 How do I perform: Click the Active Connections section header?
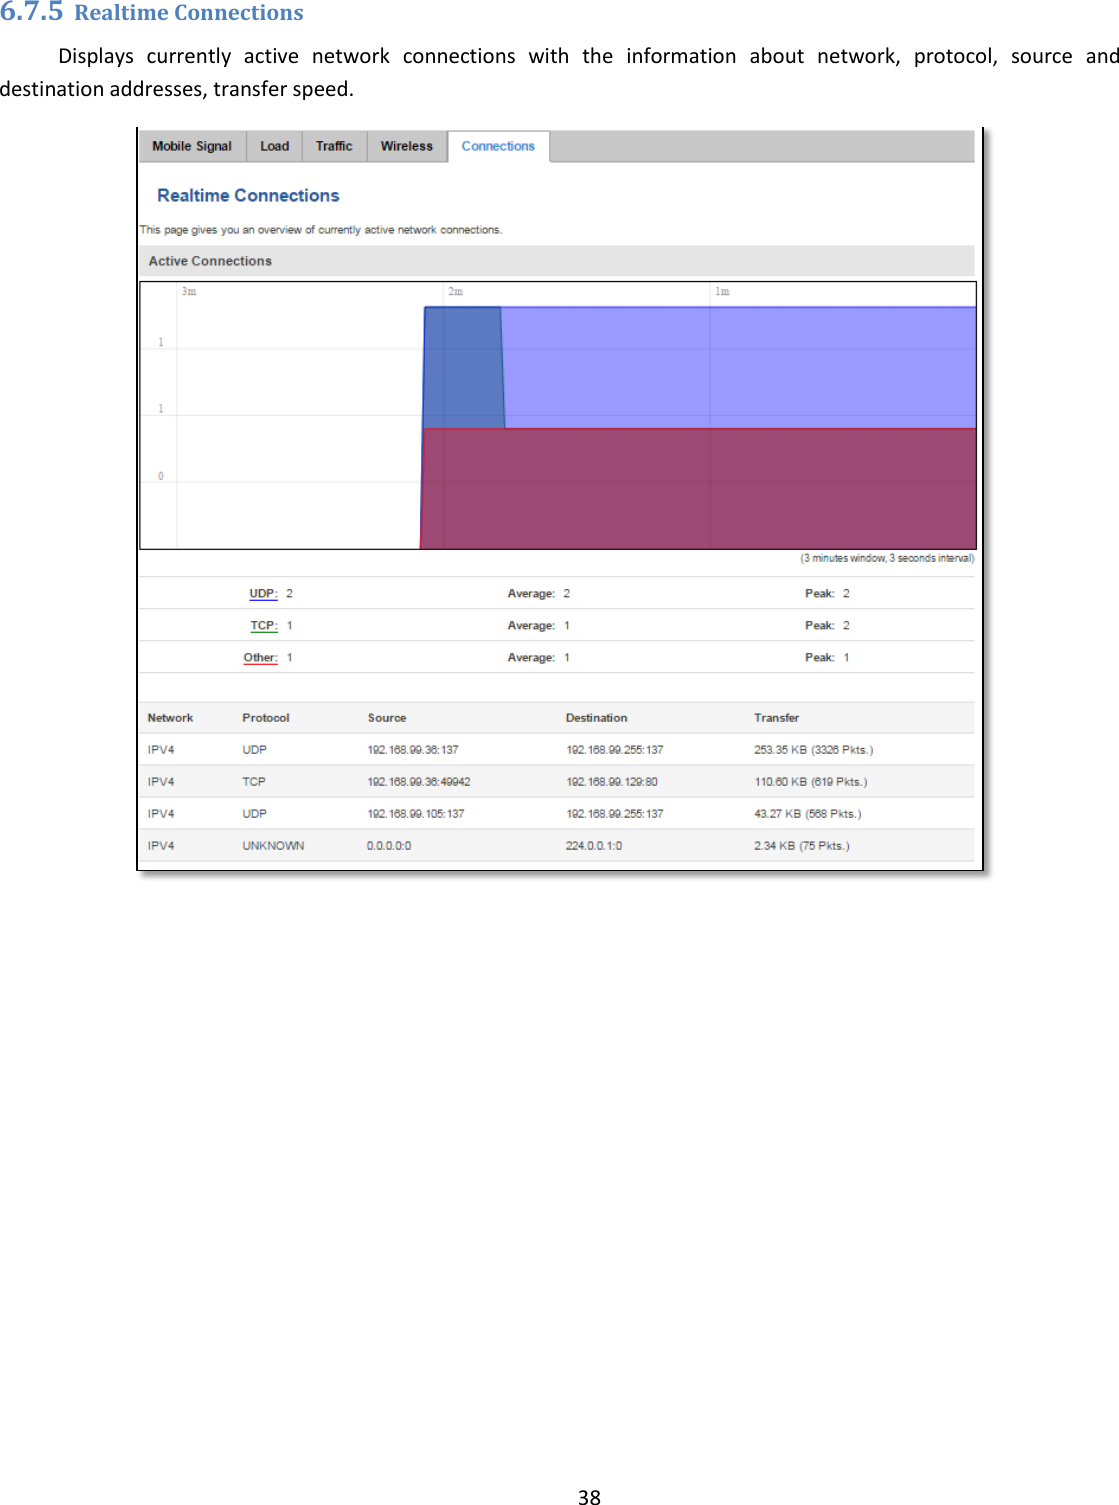[x=210, y=261]
